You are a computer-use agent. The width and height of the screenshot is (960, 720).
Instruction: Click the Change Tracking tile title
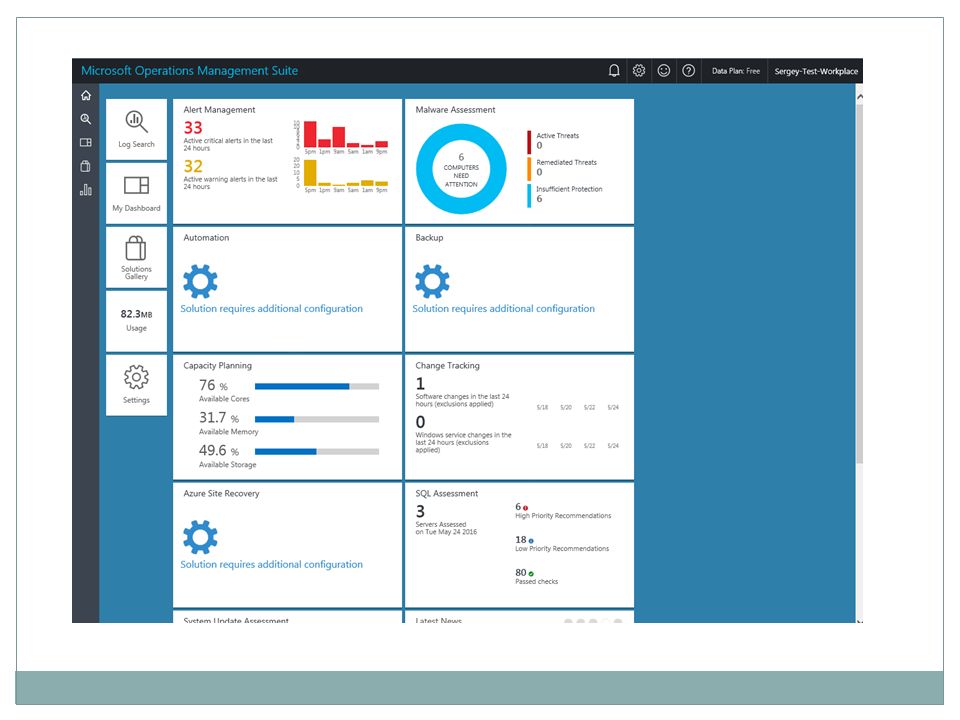(448, 366)
